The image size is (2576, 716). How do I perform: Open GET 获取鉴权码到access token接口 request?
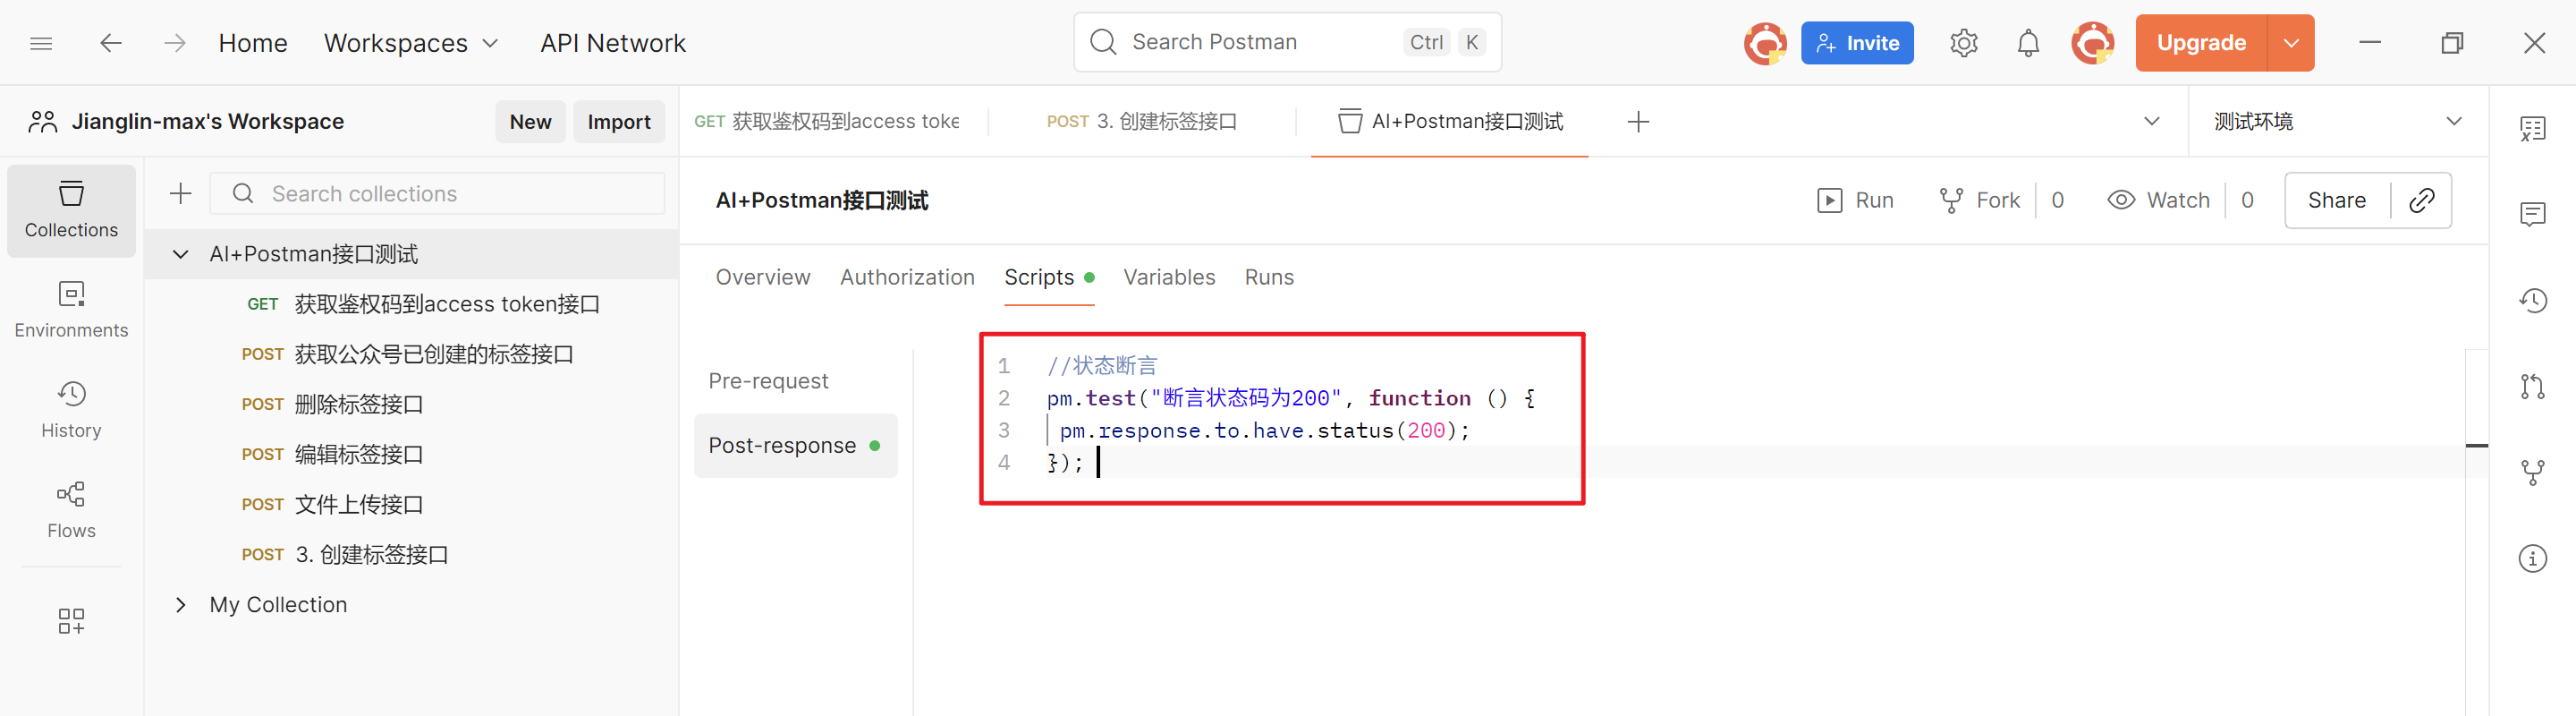411,304
